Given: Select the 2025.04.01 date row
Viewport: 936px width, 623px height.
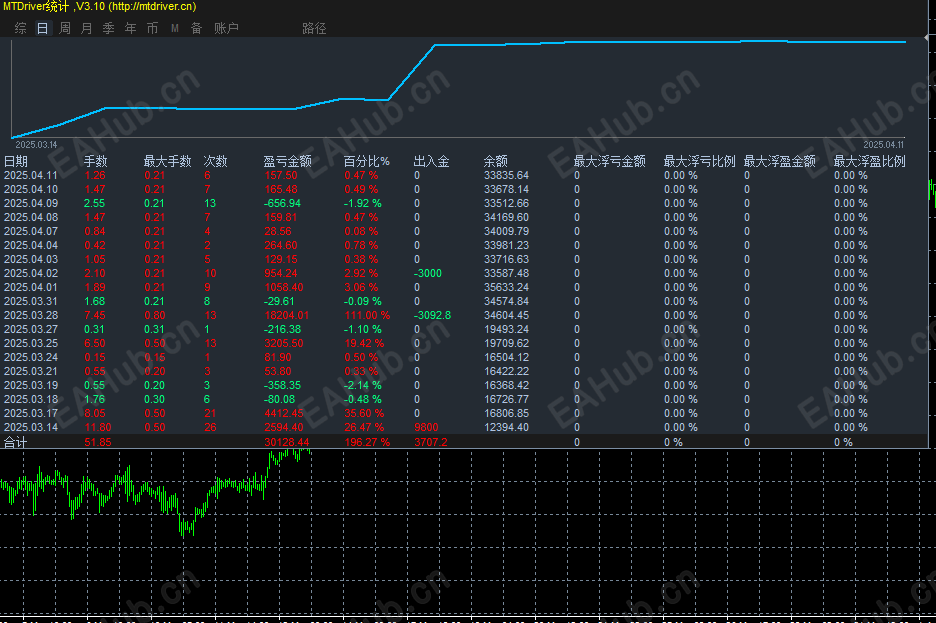Looking at the screenshot, I should [x=30, y=287].
